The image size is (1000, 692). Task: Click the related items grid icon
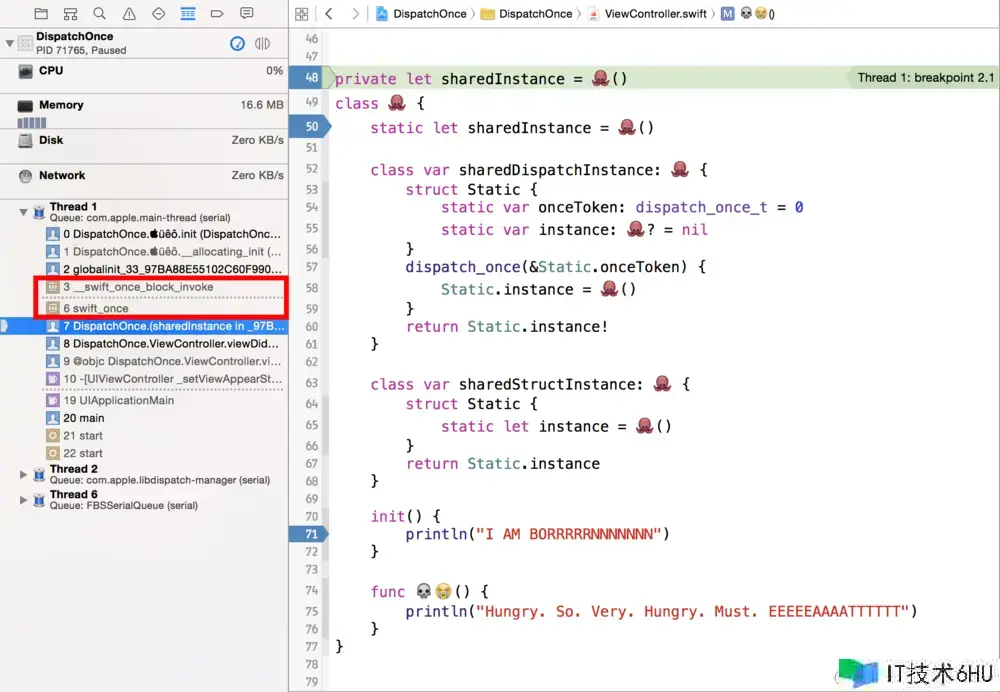[x=303, y=14]
